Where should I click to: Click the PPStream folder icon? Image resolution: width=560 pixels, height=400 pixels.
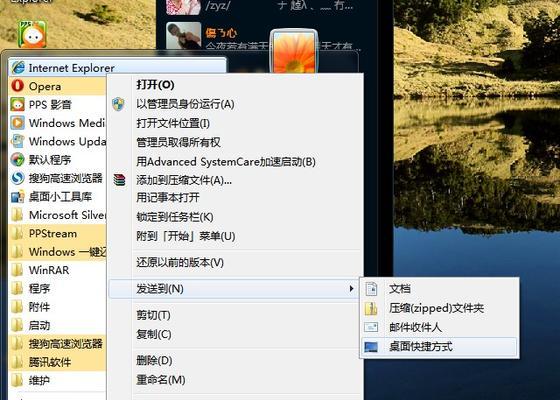tap(17, 233)
